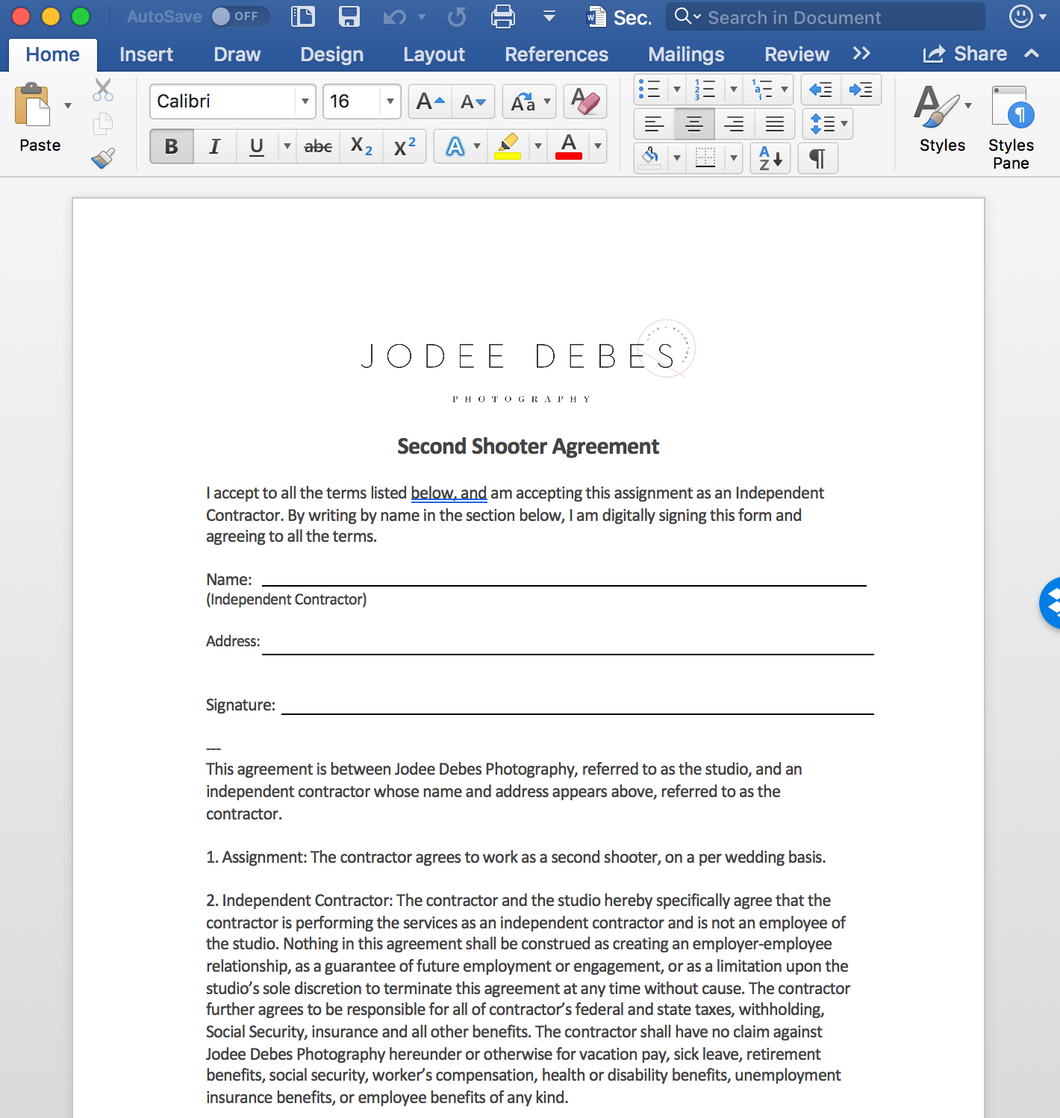The height and width of the screenshot is (1118, 1060).
Task: Click the Save icon in title bar
Action: [x=349, y=17]
